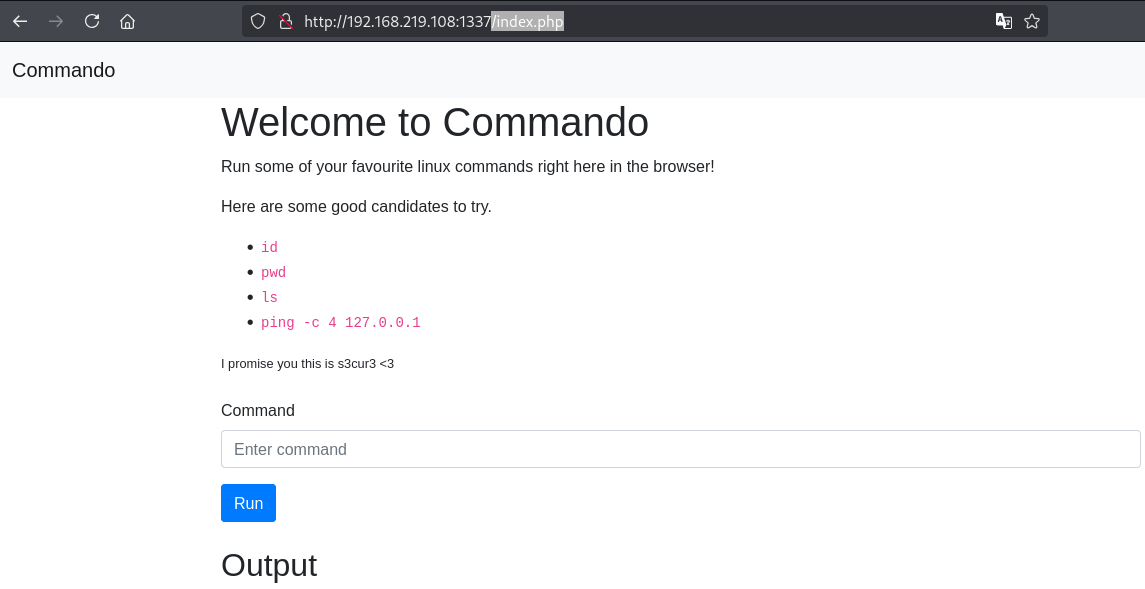Click the forward navigation arrow
Screen dimensions: 1145x589
click(55, 21)
